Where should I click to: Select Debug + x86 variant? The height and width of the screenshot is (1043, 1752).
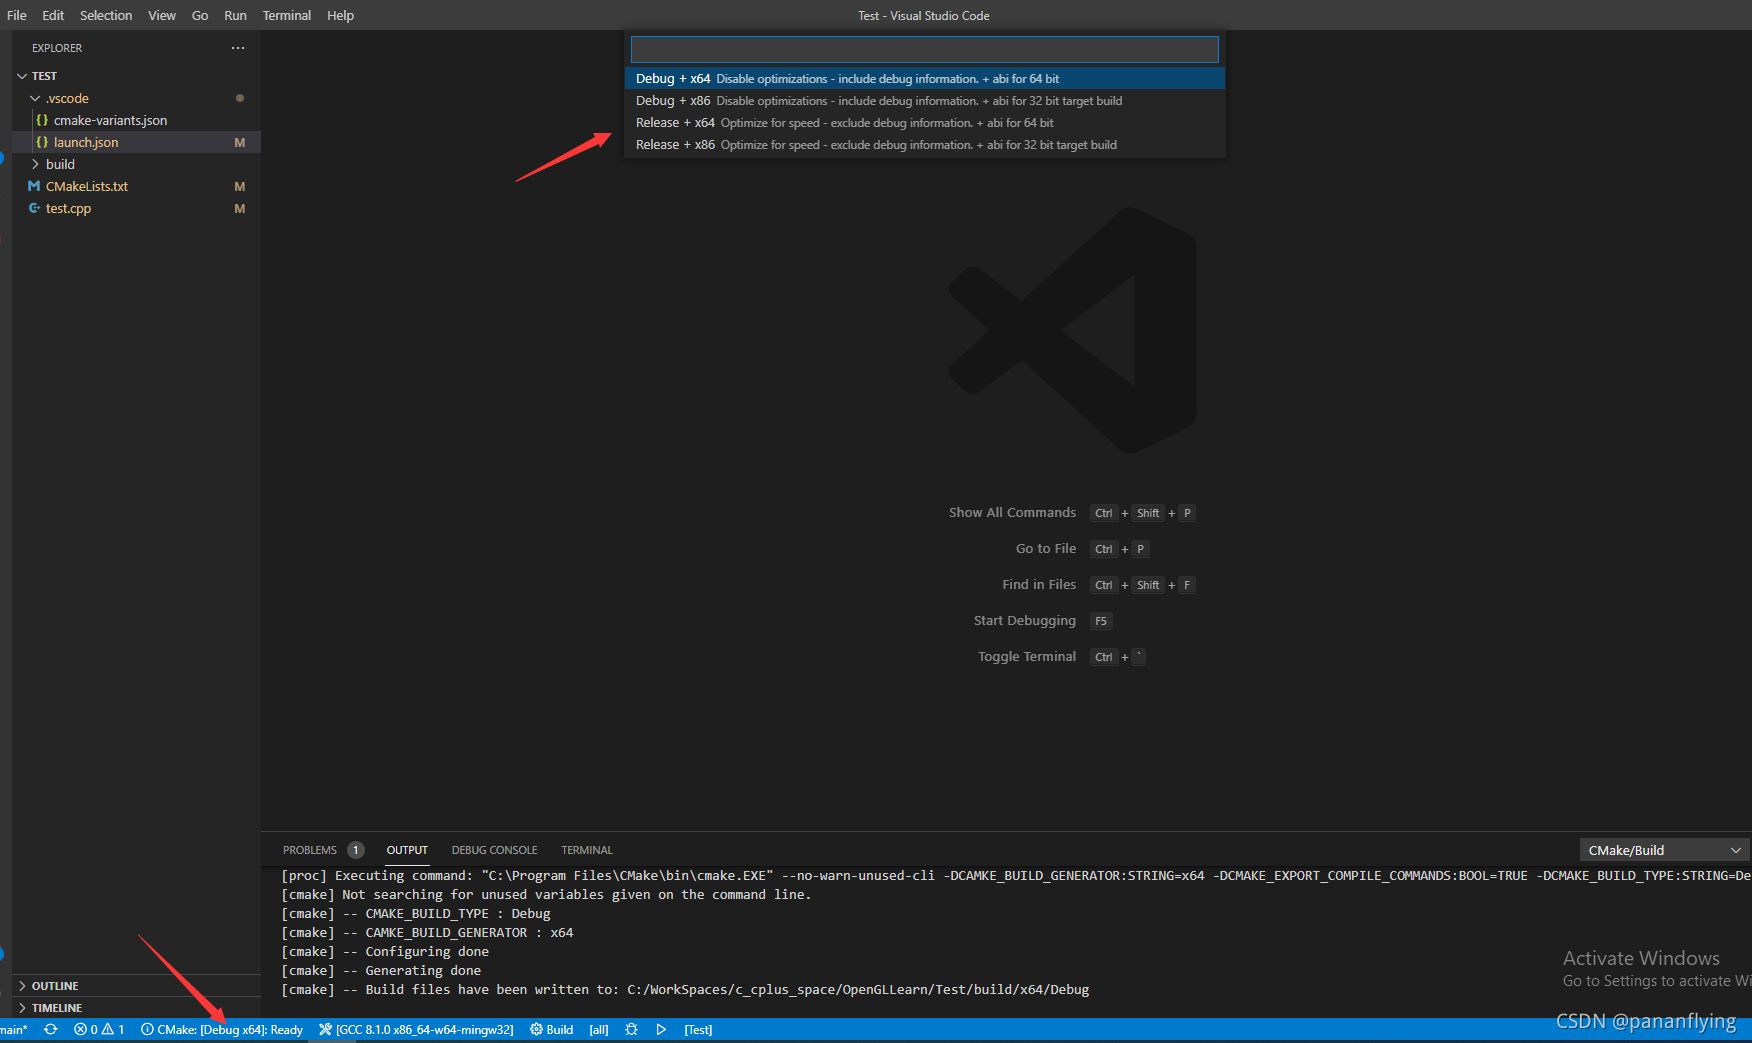point(925,100)
